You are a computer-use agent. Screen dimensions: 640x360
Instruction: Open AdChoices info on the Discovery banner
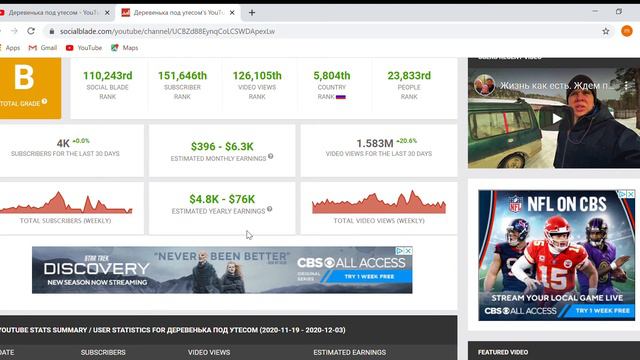[400, 251]
